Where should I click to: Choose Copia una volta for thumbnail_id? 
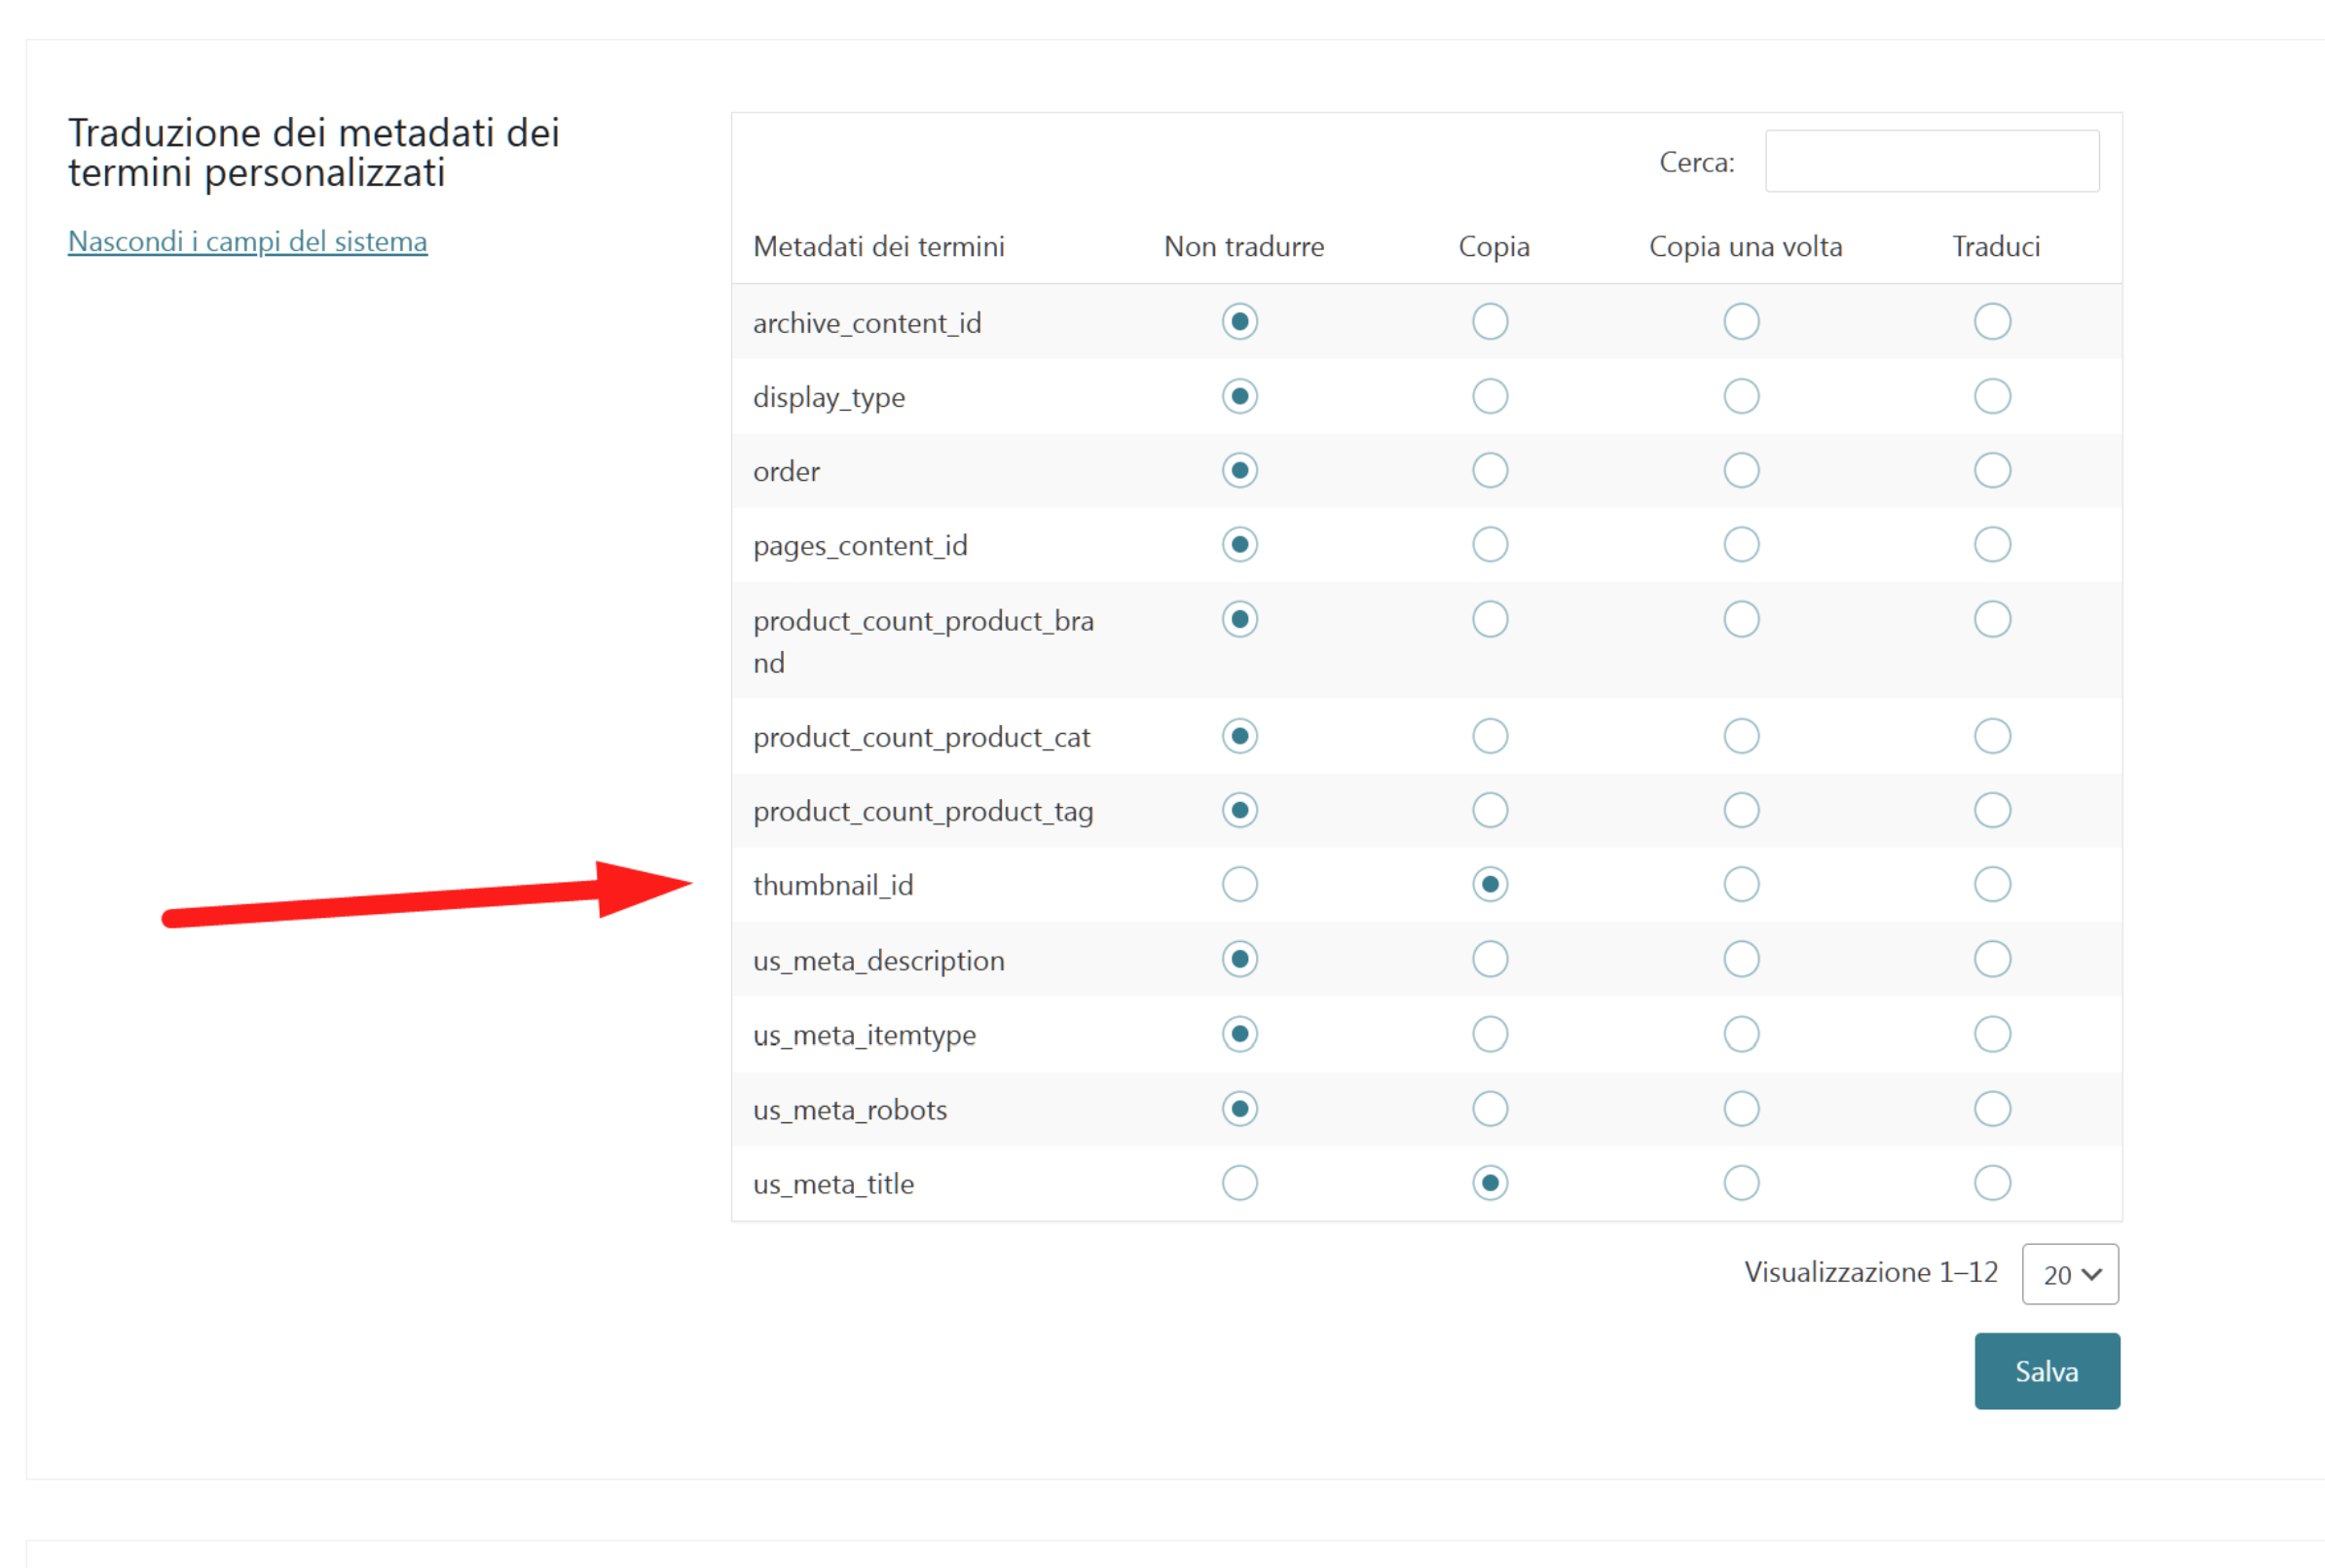[x=1741, y=884]
